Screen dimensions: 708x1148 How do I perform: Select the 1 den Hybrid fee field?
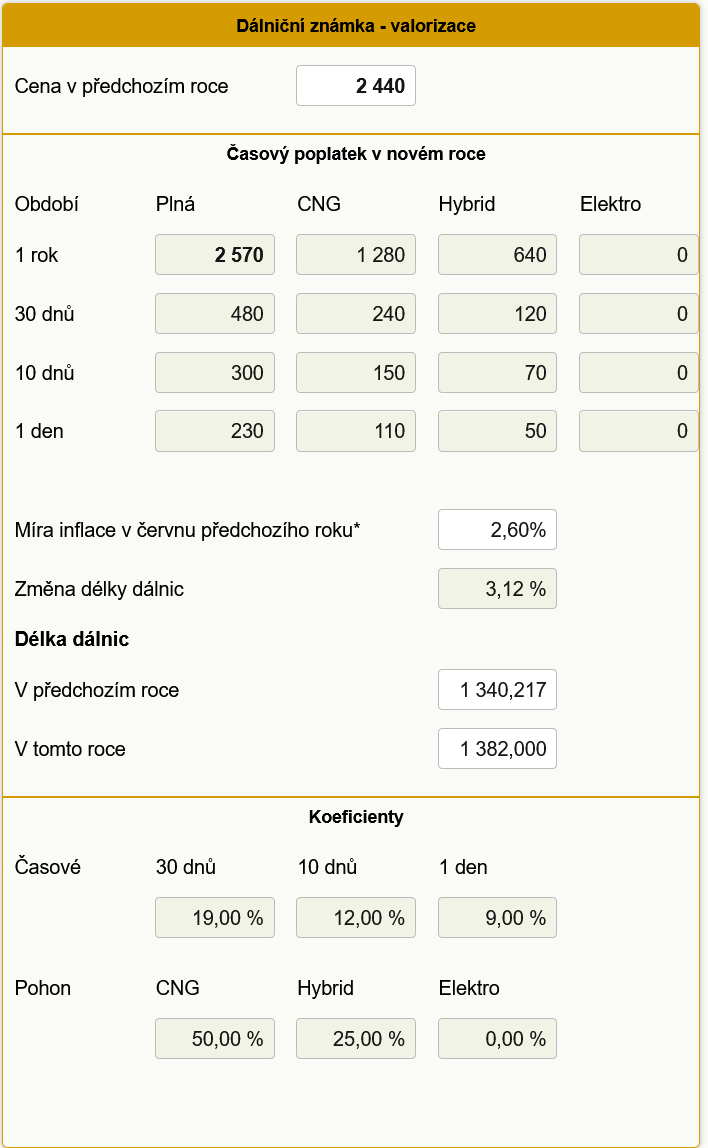coord(497,431)
